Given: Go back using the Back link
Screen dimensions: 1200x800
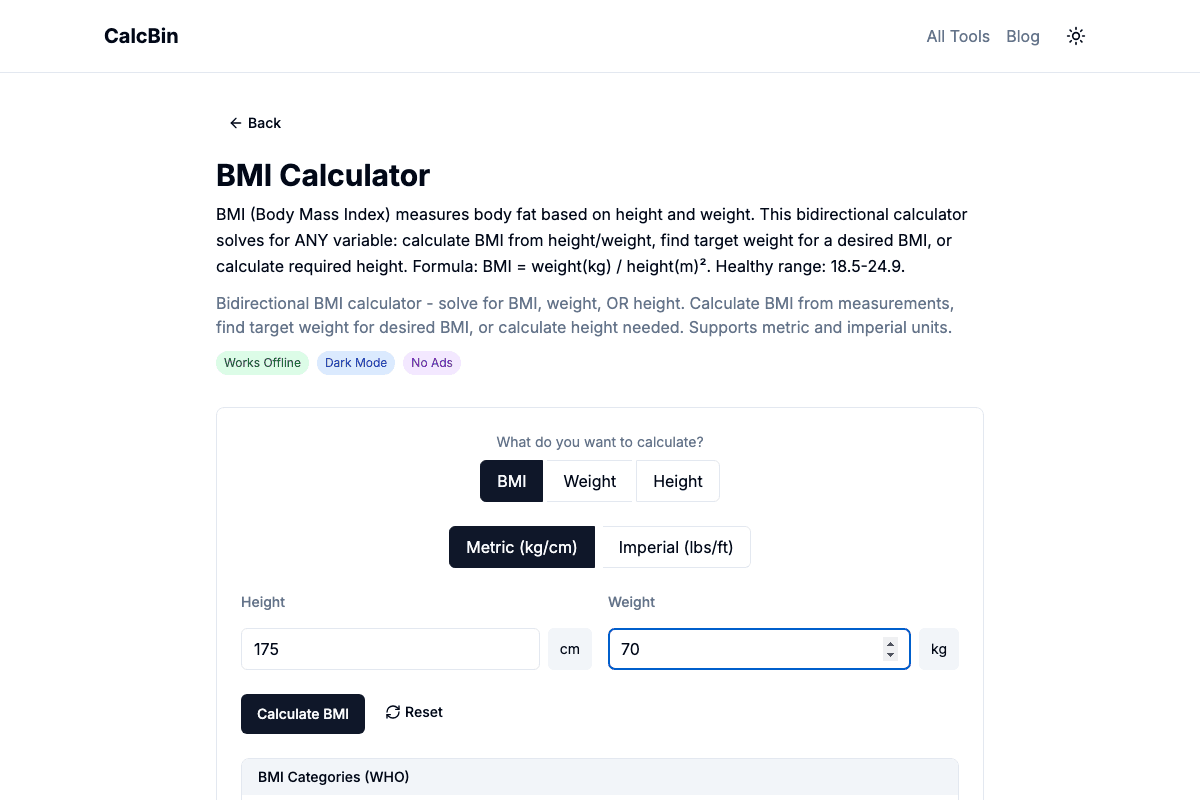Looking at the screenshot, I should [255, 123].
